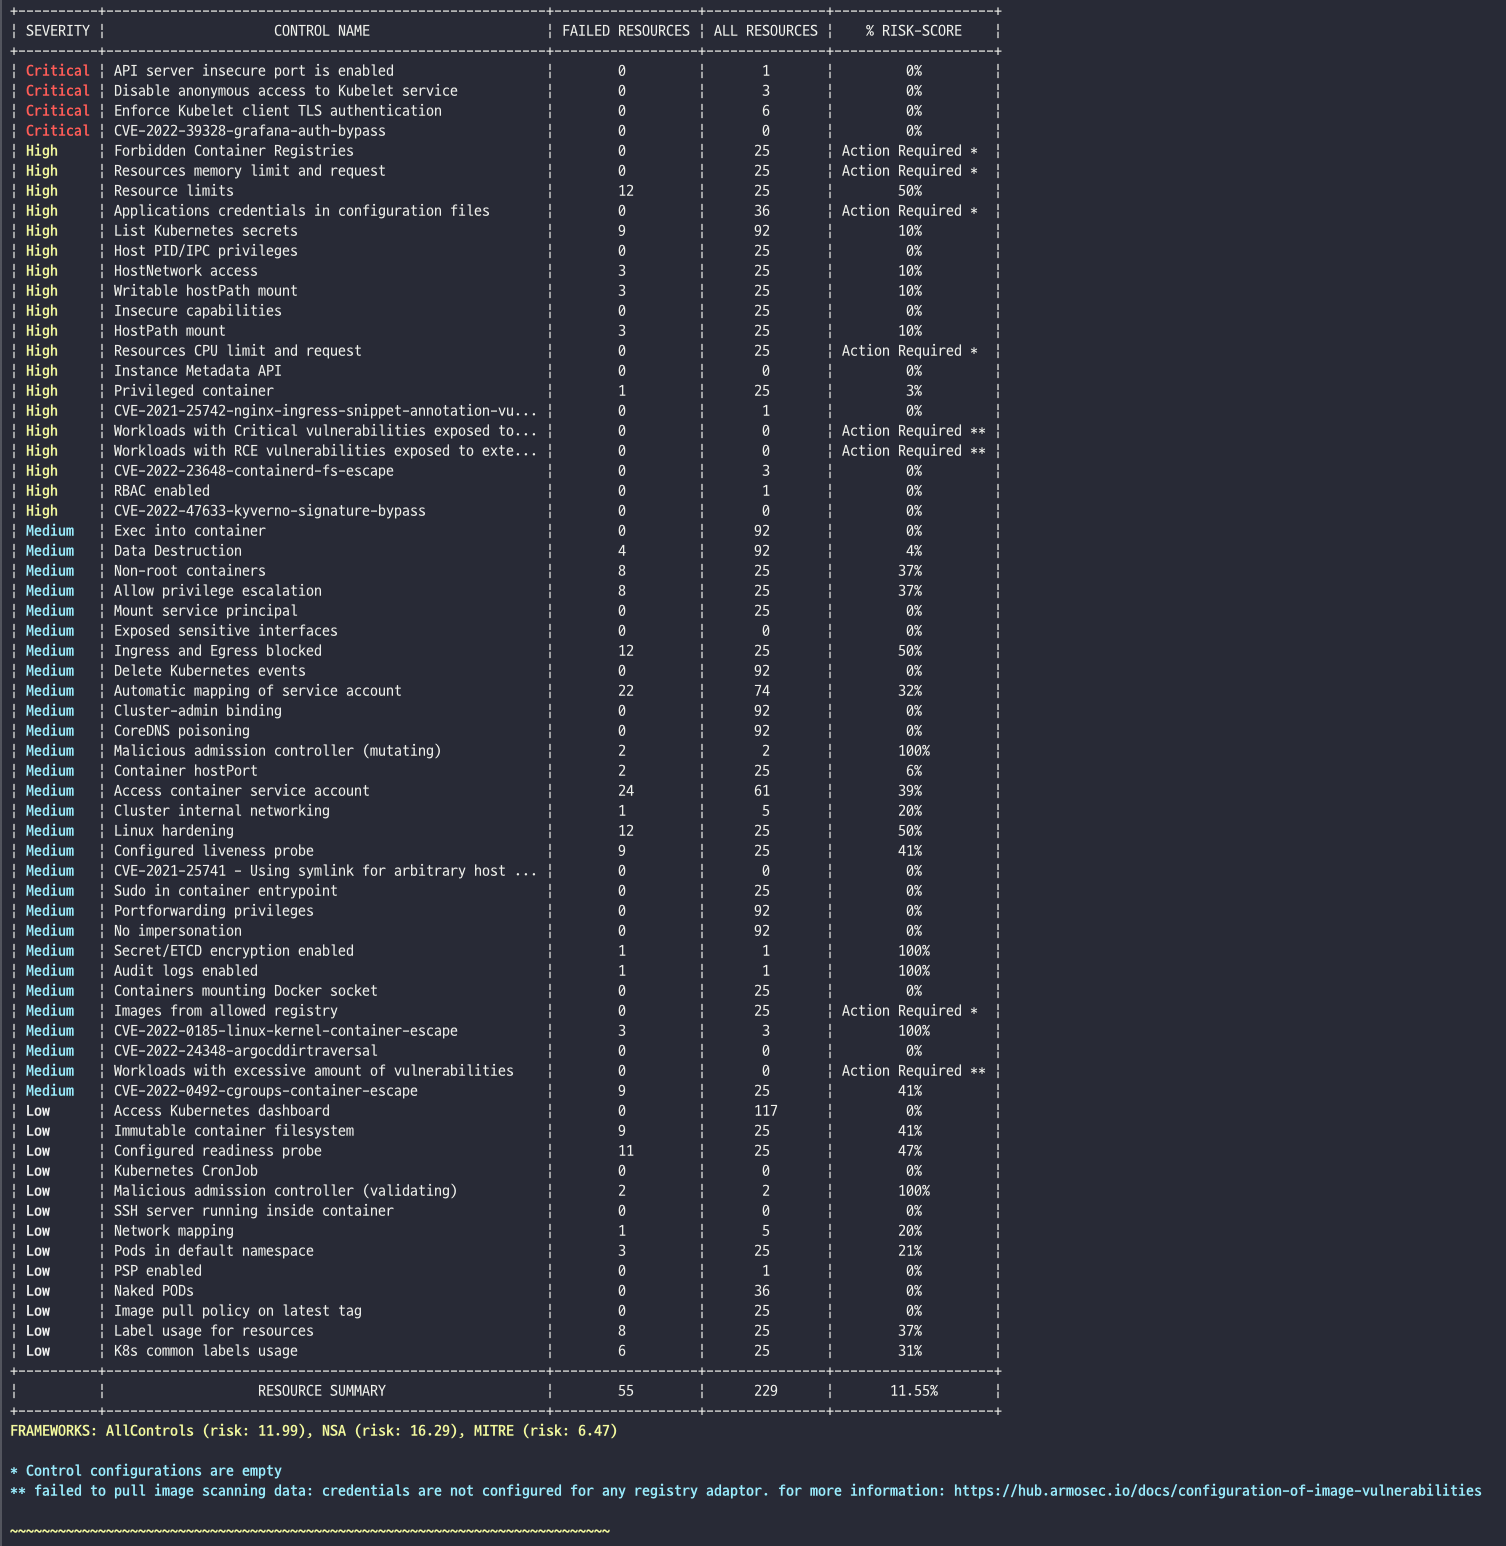Select 'Ingress and Egress blocked' control
This screenshot has height=1546, width=1506.
[218, 651]
